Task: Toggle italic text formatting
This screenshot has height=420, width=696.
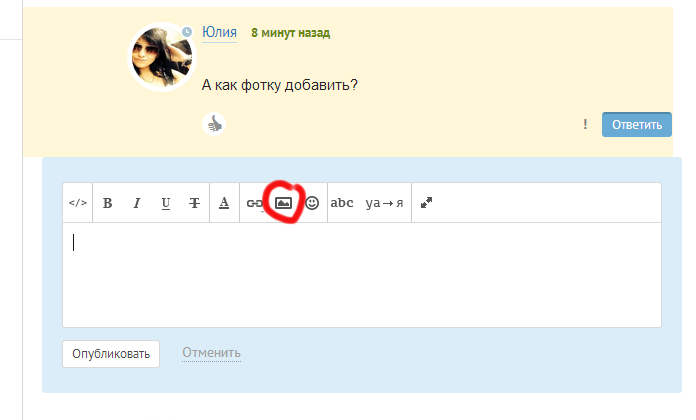Action: (x=137, y=203)
